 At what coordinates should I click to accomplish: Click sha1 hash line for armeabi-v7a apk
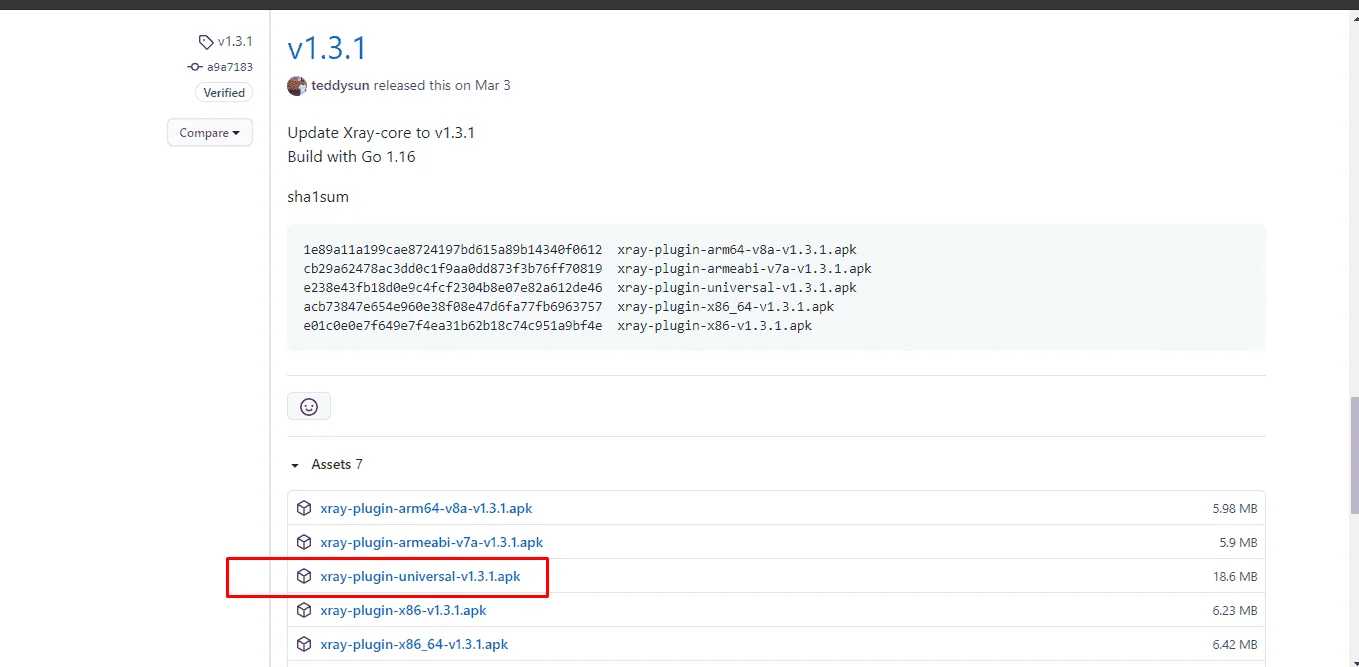(x=587, y=269)
